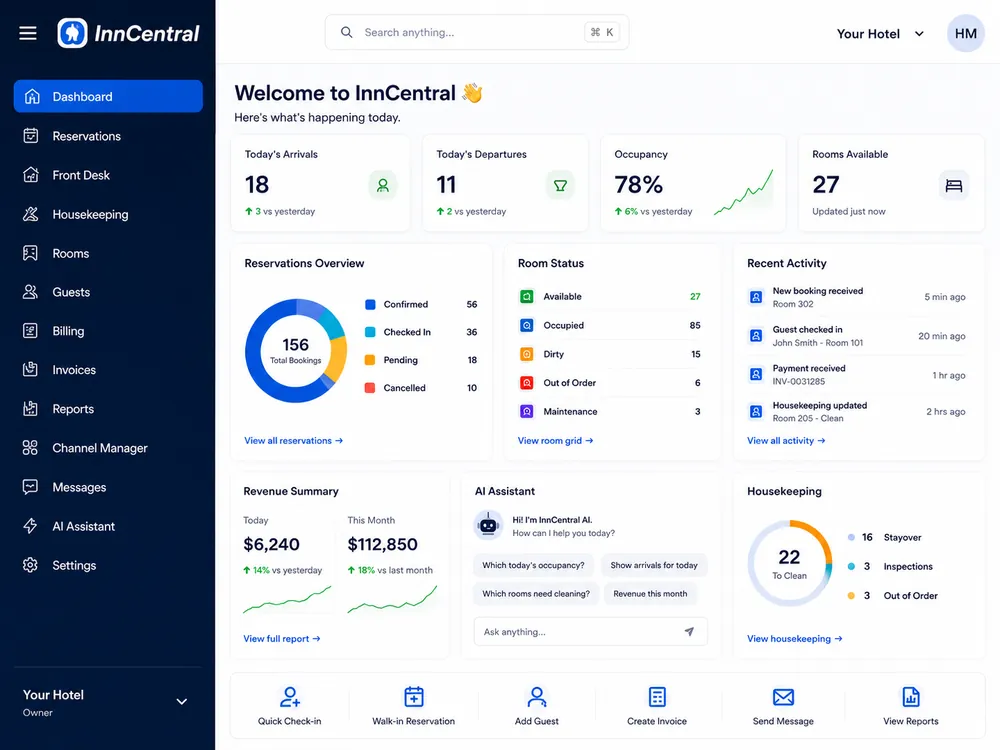Click the Add Guest quick action
Screen dimensions: 1000x750
(536, 706)
